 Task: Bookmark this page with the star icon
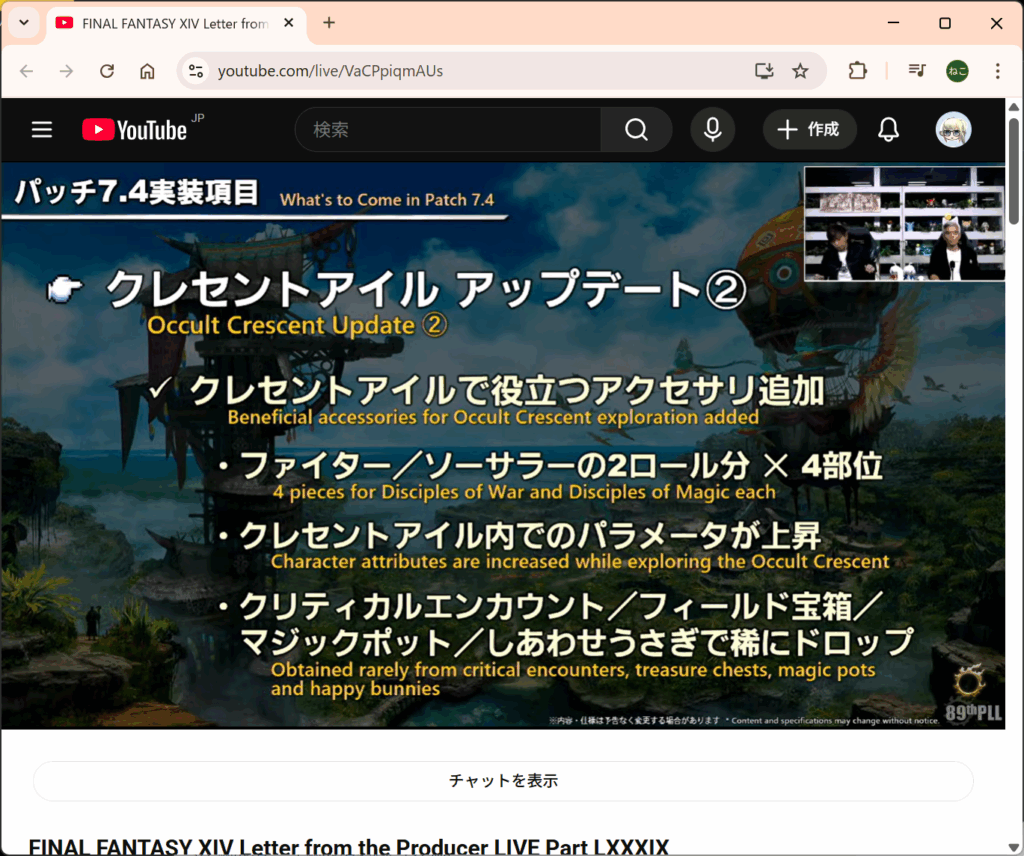800,71
